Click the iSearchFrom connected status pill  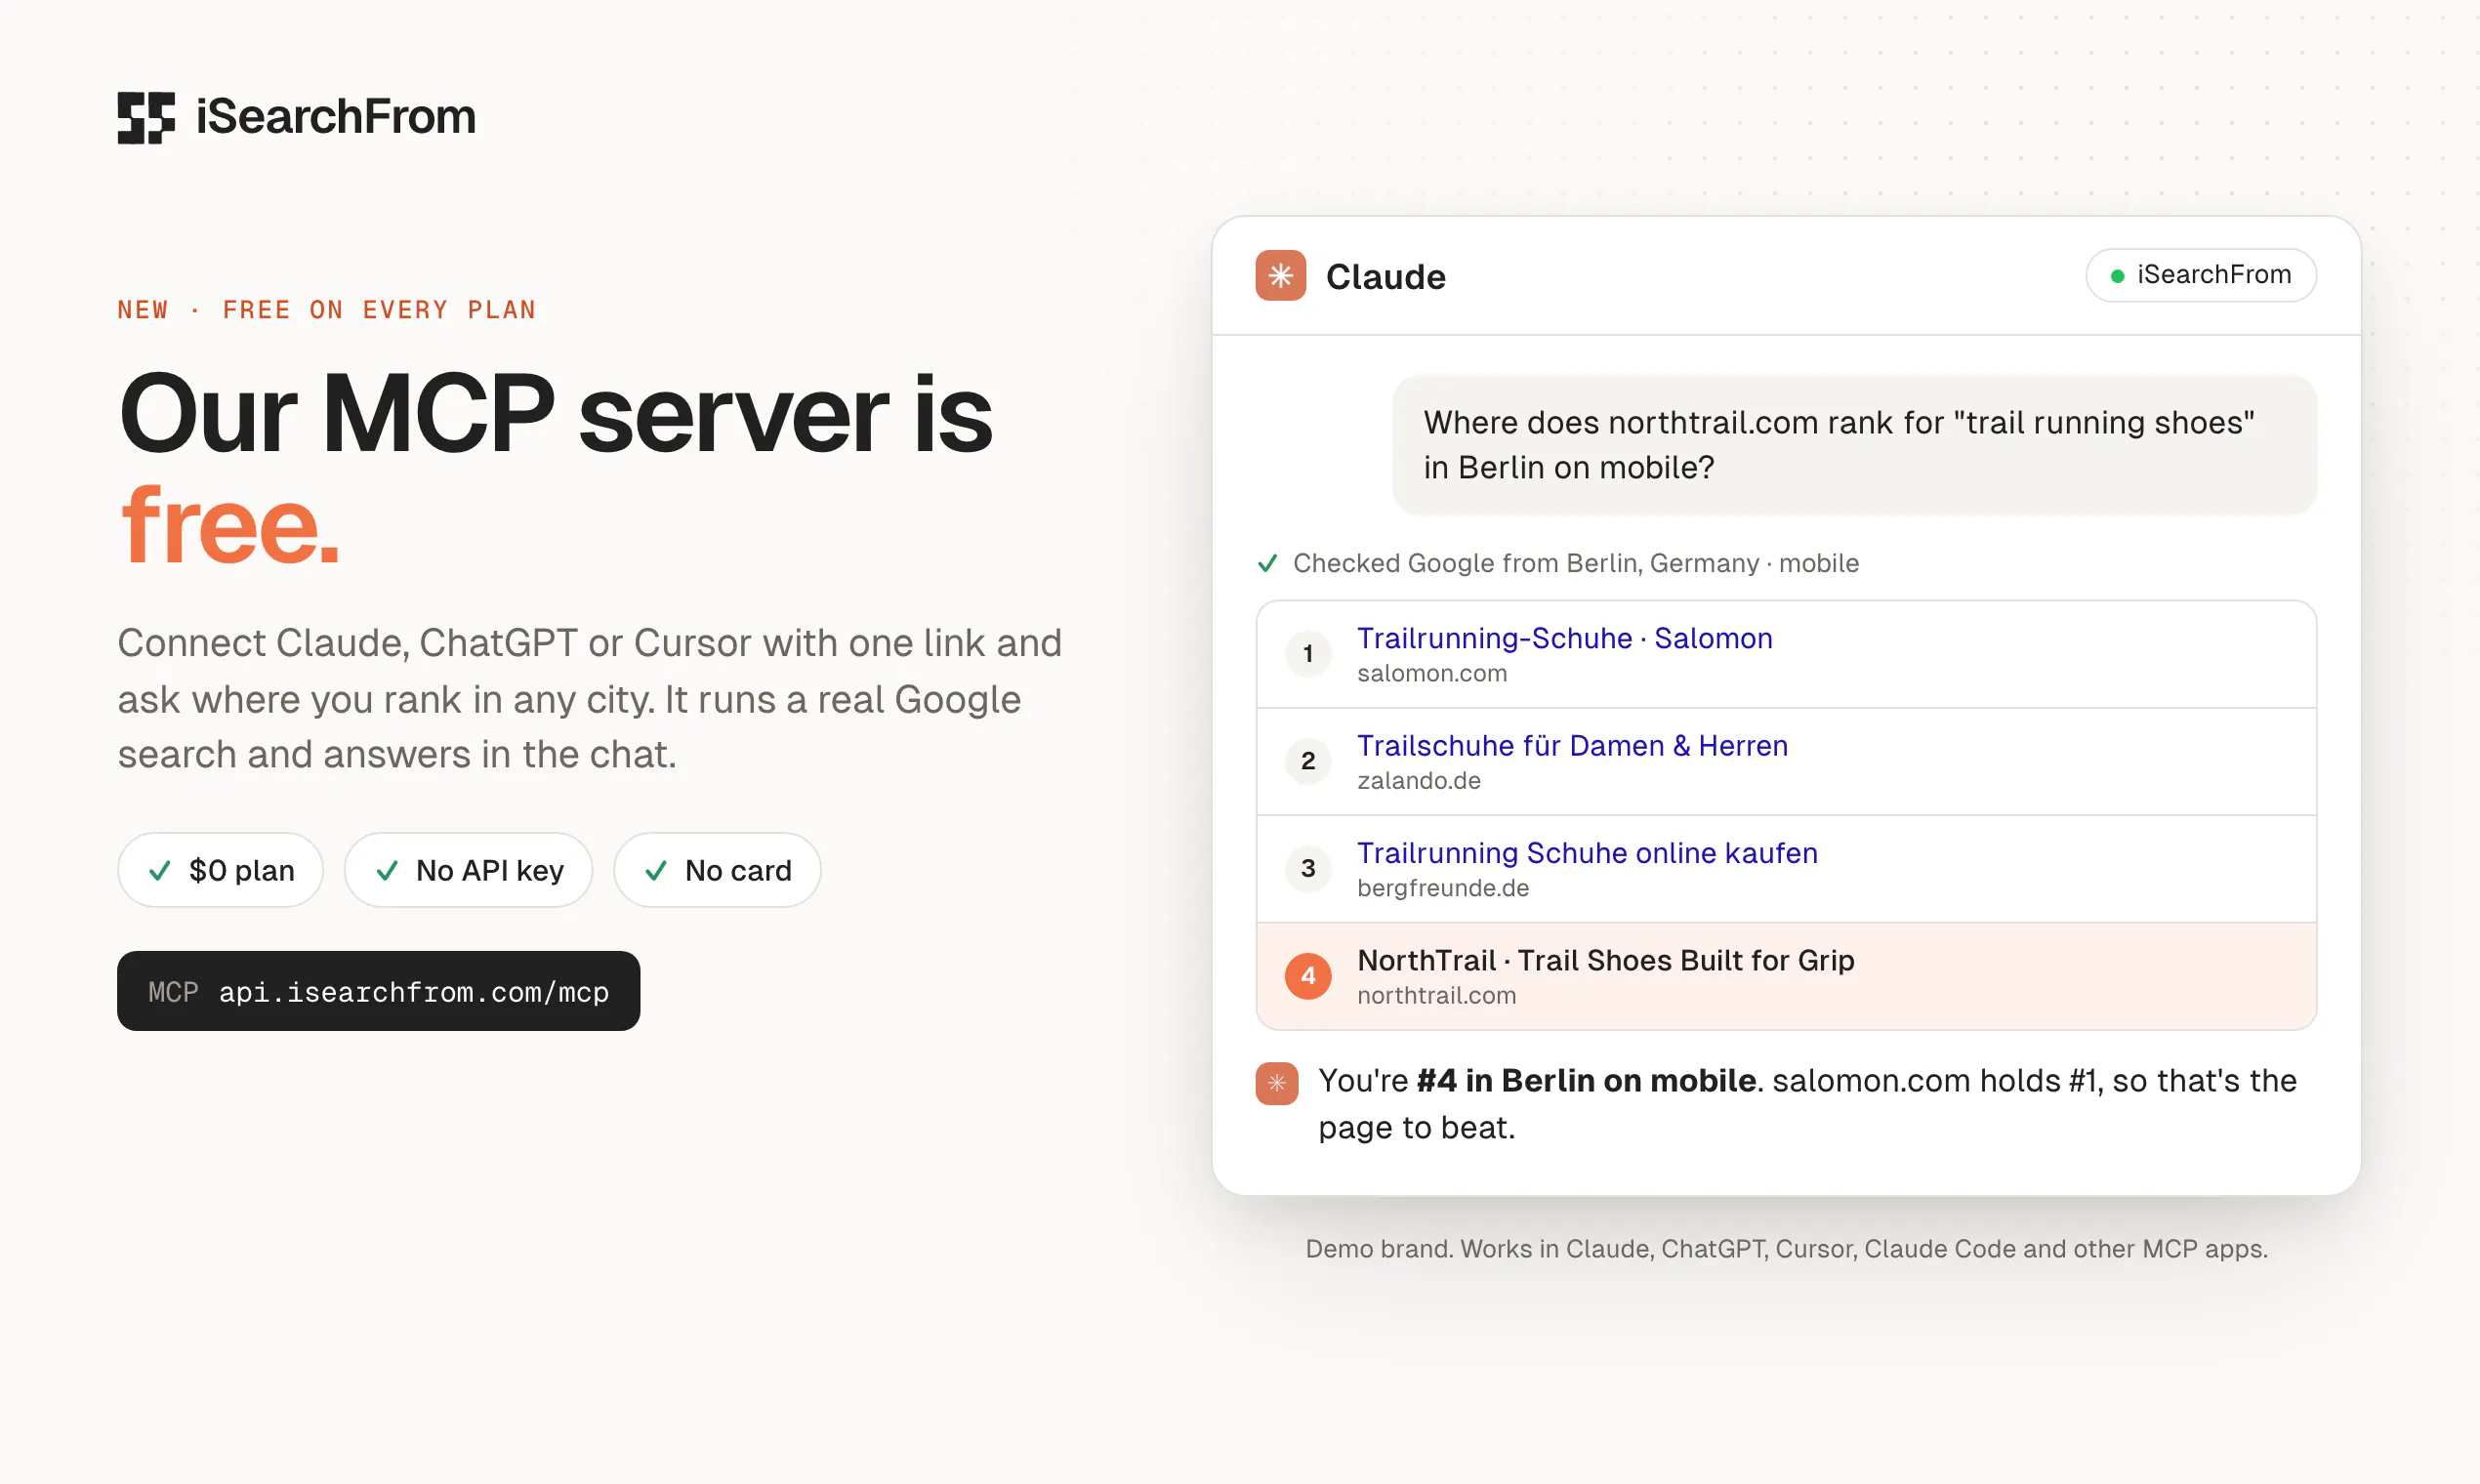[2201, 275]
